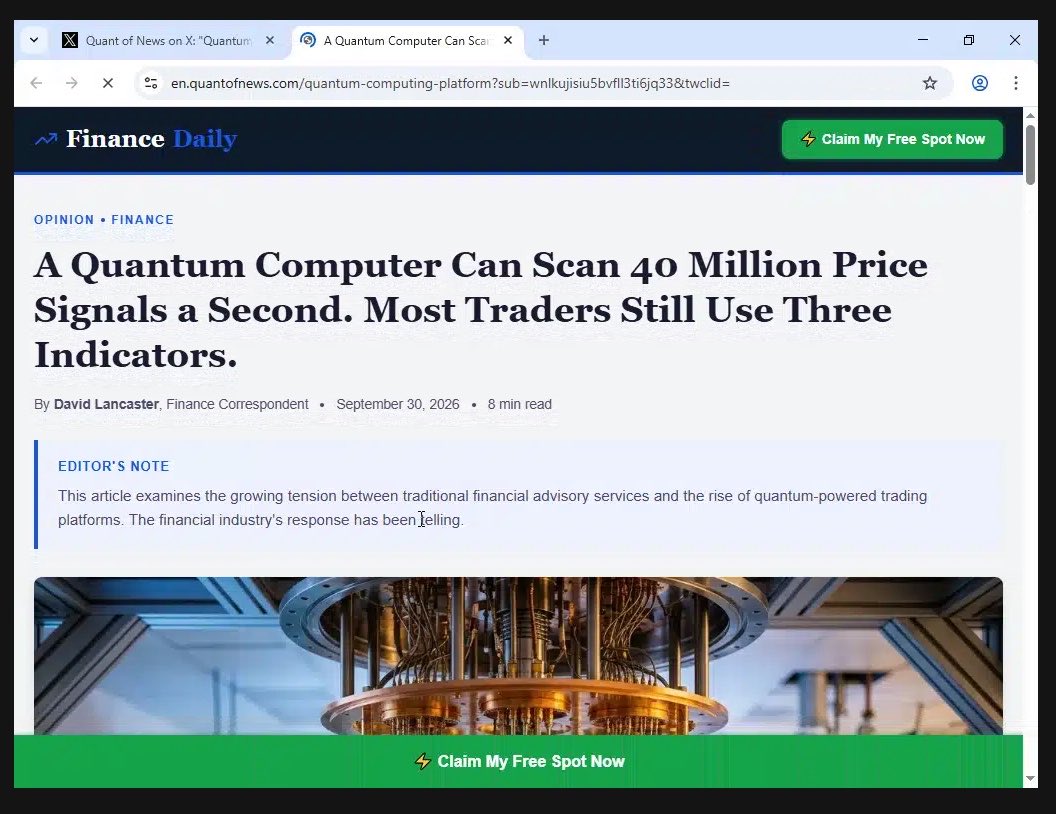1056x814 pixels.
Task: Open the tab search dropdown arrow
Action: (x=34, y=40)
